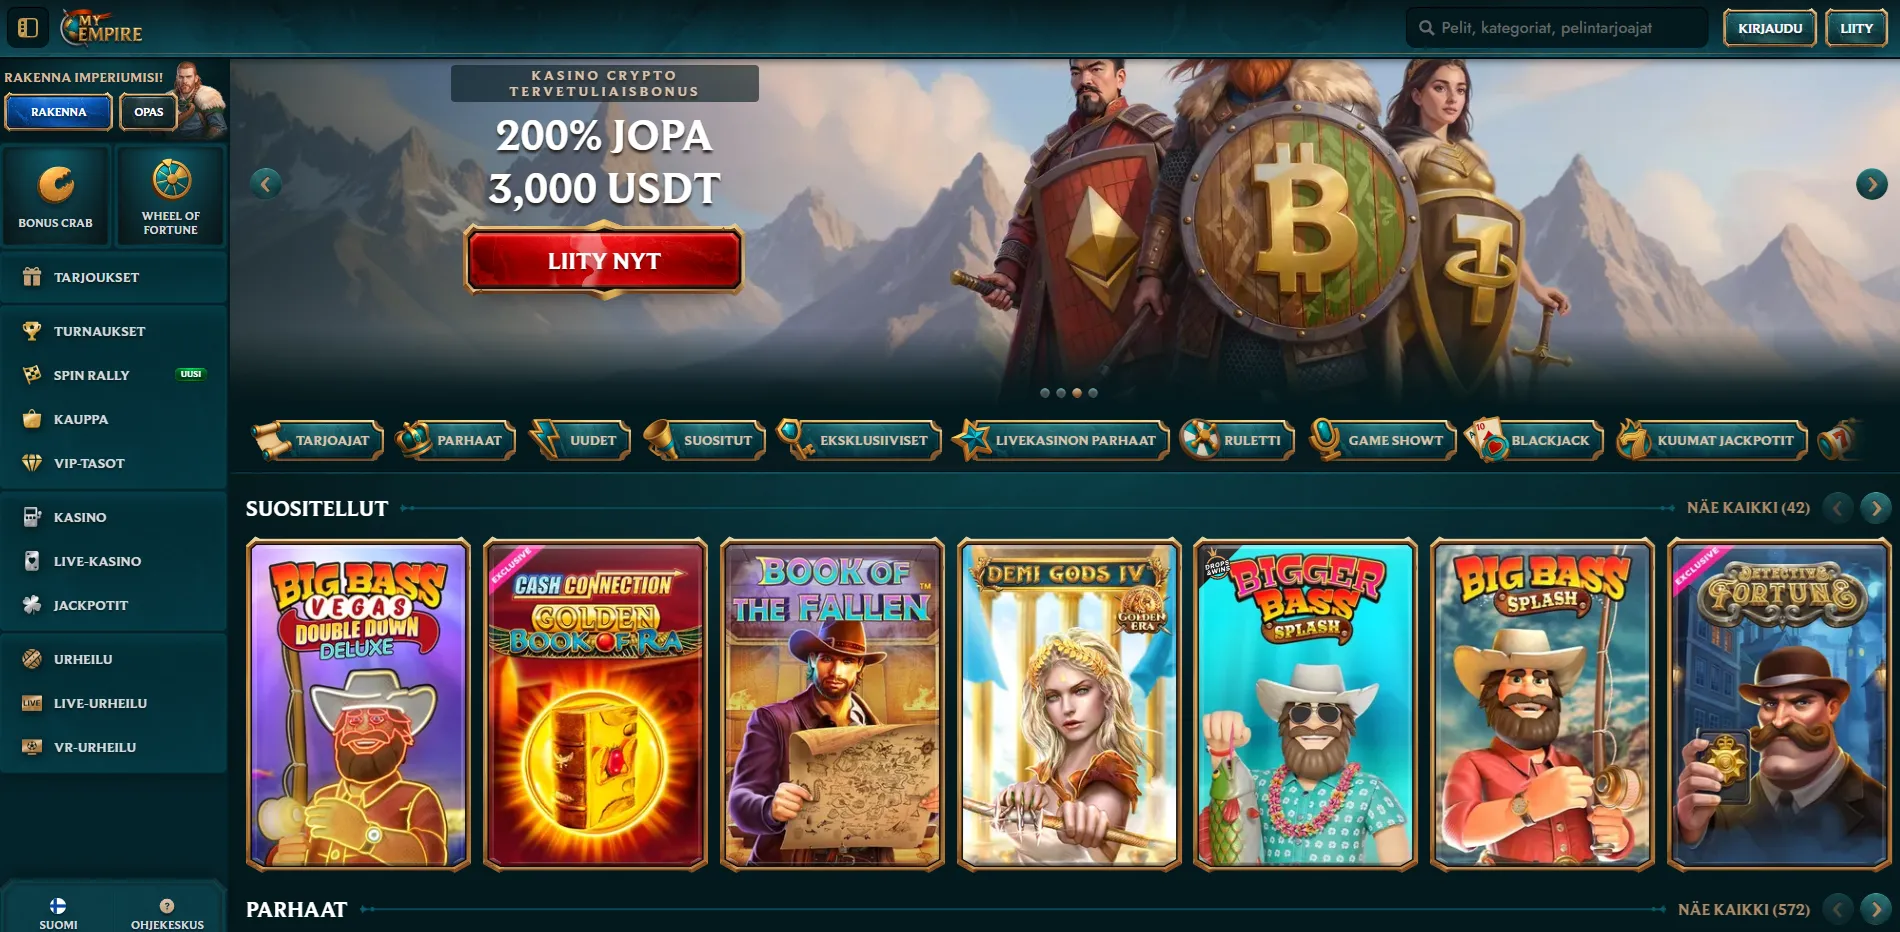Click the Kirjaudu login button
This screenshot has height=932, width=1900.
coord(1770,28)
